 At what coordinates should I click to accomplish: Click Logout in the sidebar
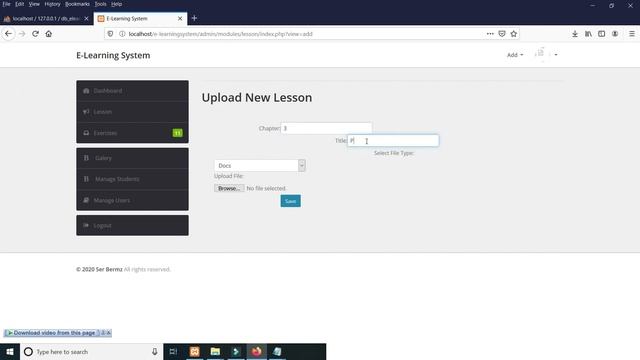pyautogui.click(x=132, y=225)
